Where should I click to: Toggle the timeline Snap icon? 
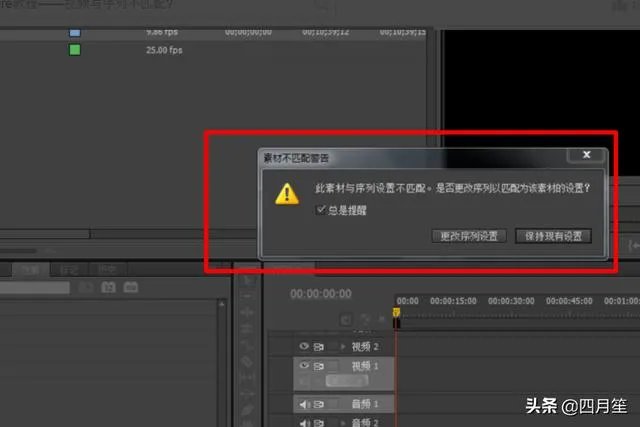pyautogui.click(x=346, y=319)
